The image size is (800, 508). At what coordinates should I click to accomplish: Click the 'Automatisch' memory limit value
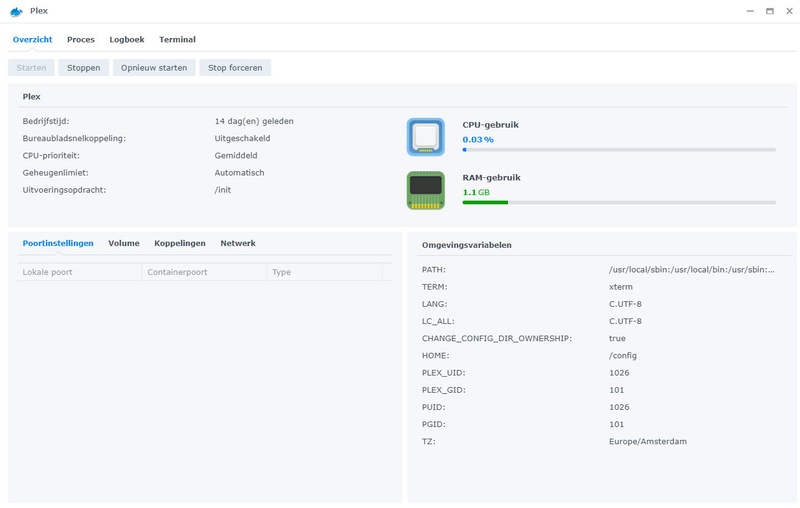239,173
